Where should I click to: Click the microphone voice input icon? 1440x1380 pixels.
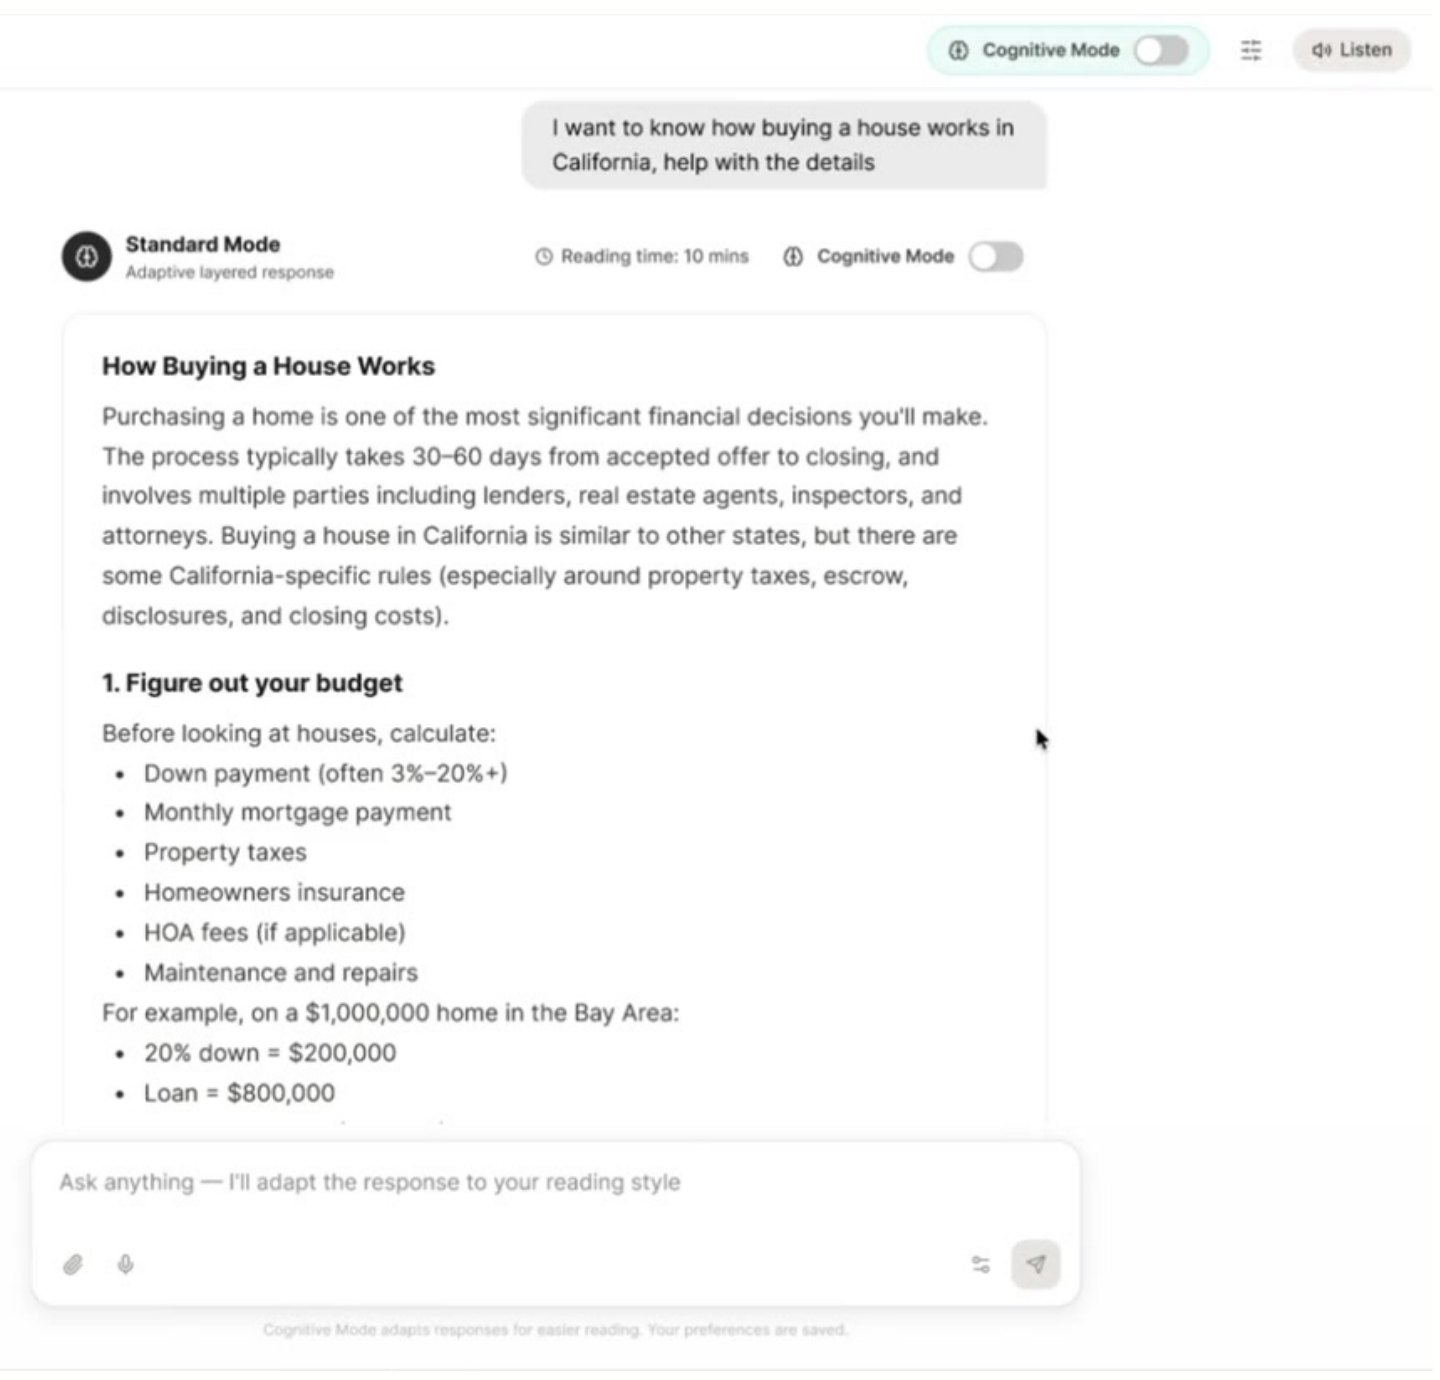pos(125,1265)
